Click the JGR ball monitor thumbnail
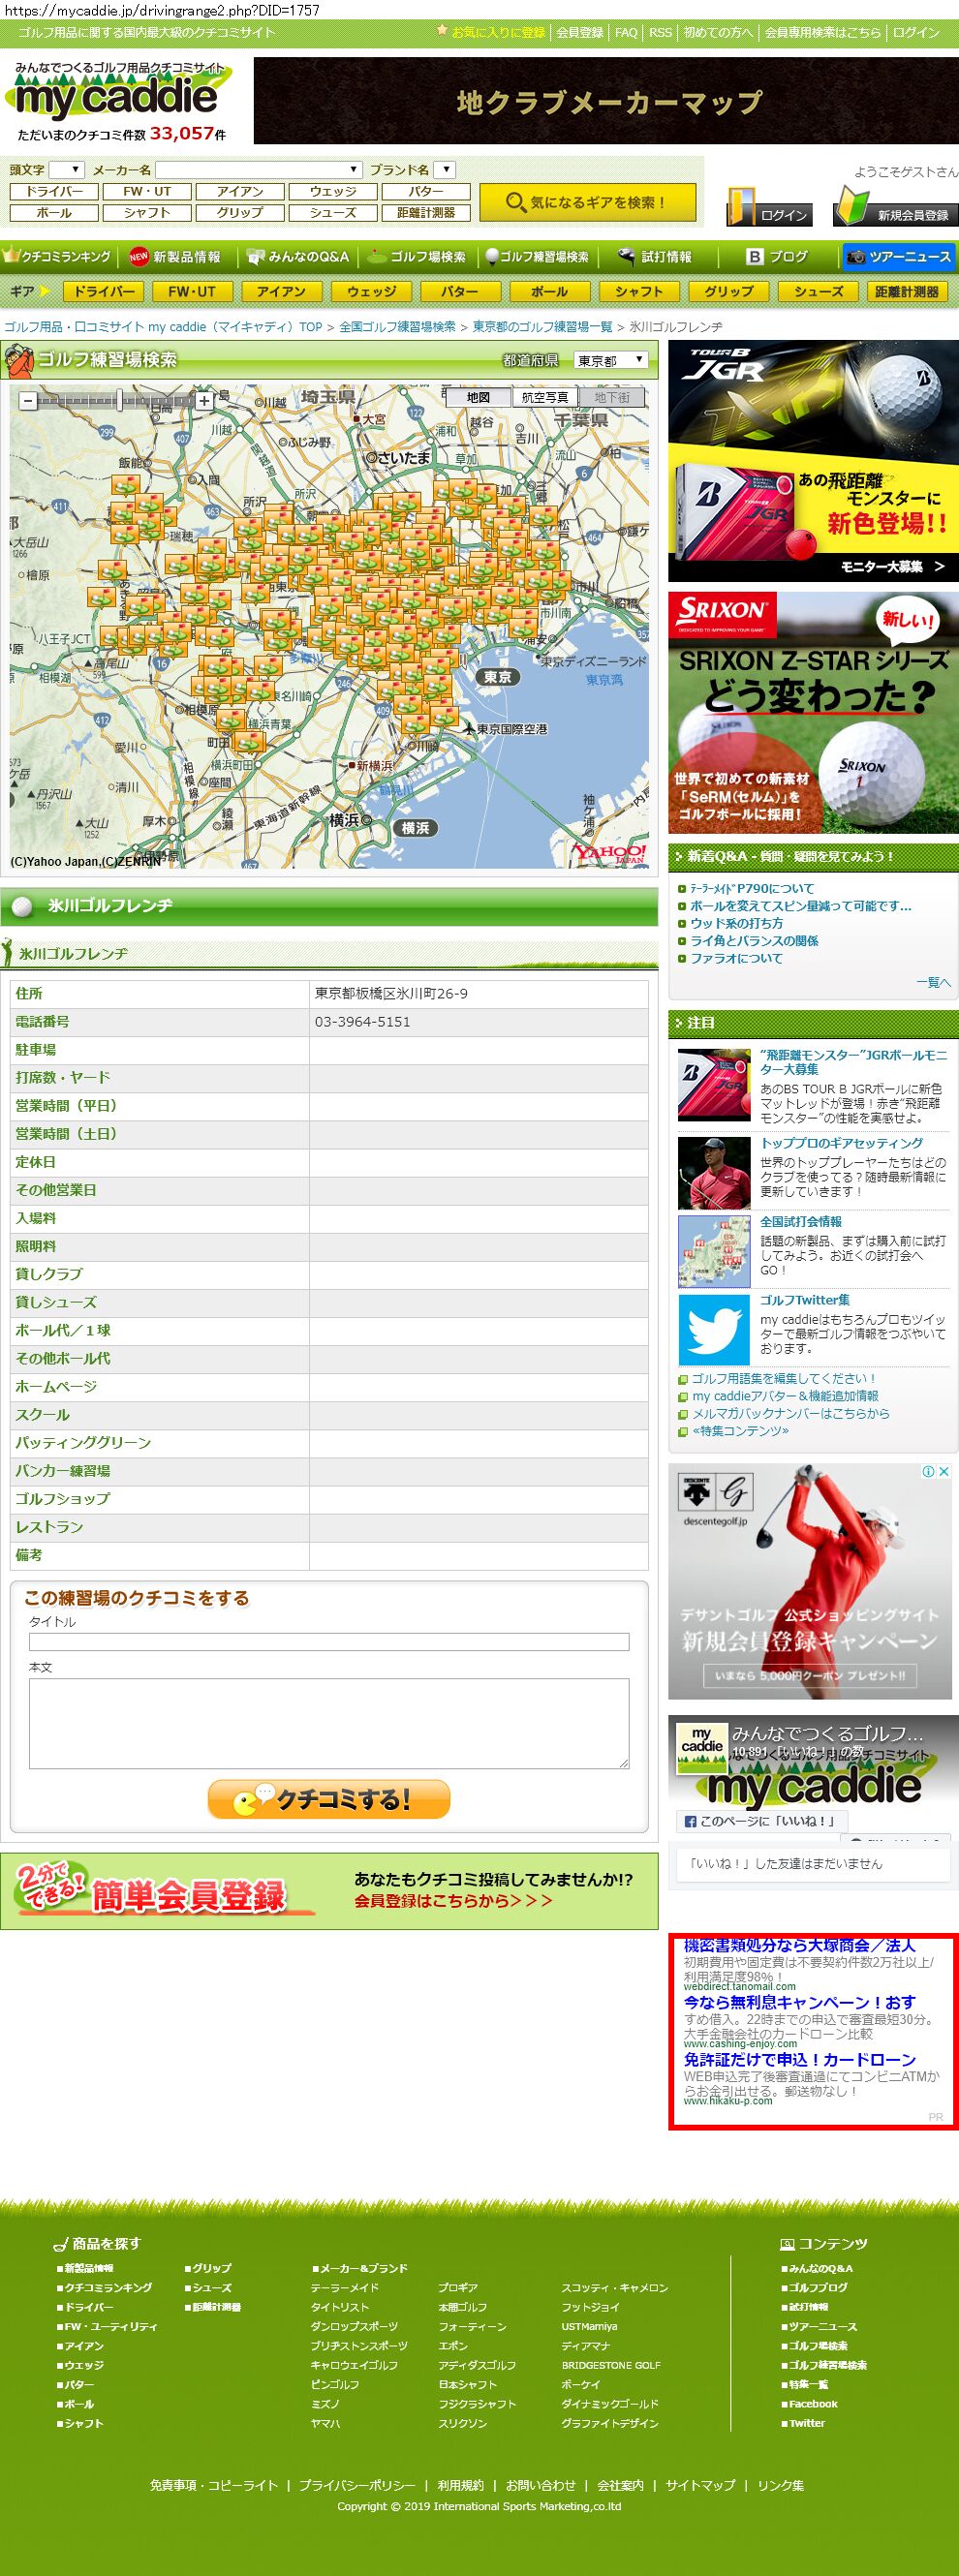The width and height of the screenshot is (959, 2576). click(x=714, y=1084)
